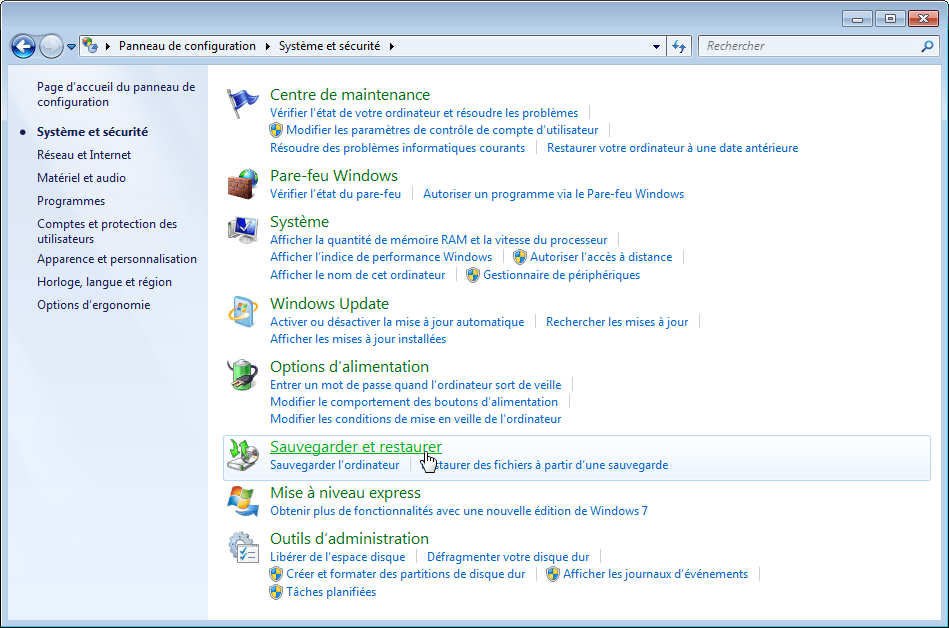949x628 pixels.
Task: Click Obtenir plus de fonctionnalités avec une nouvelle édition
Action: pos(459,511)
